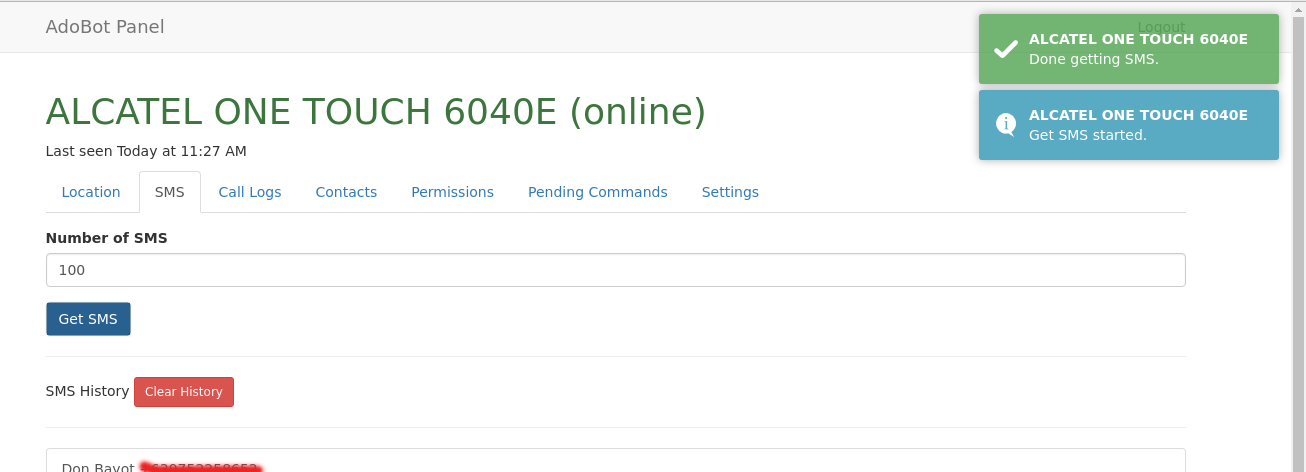
Task: View the Pending Commands tab
Action: click(x=598, y=192)
